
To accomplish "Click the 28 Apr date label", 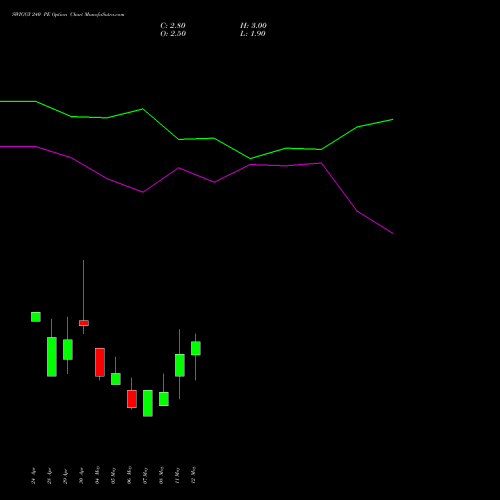I will pos(49,476).
